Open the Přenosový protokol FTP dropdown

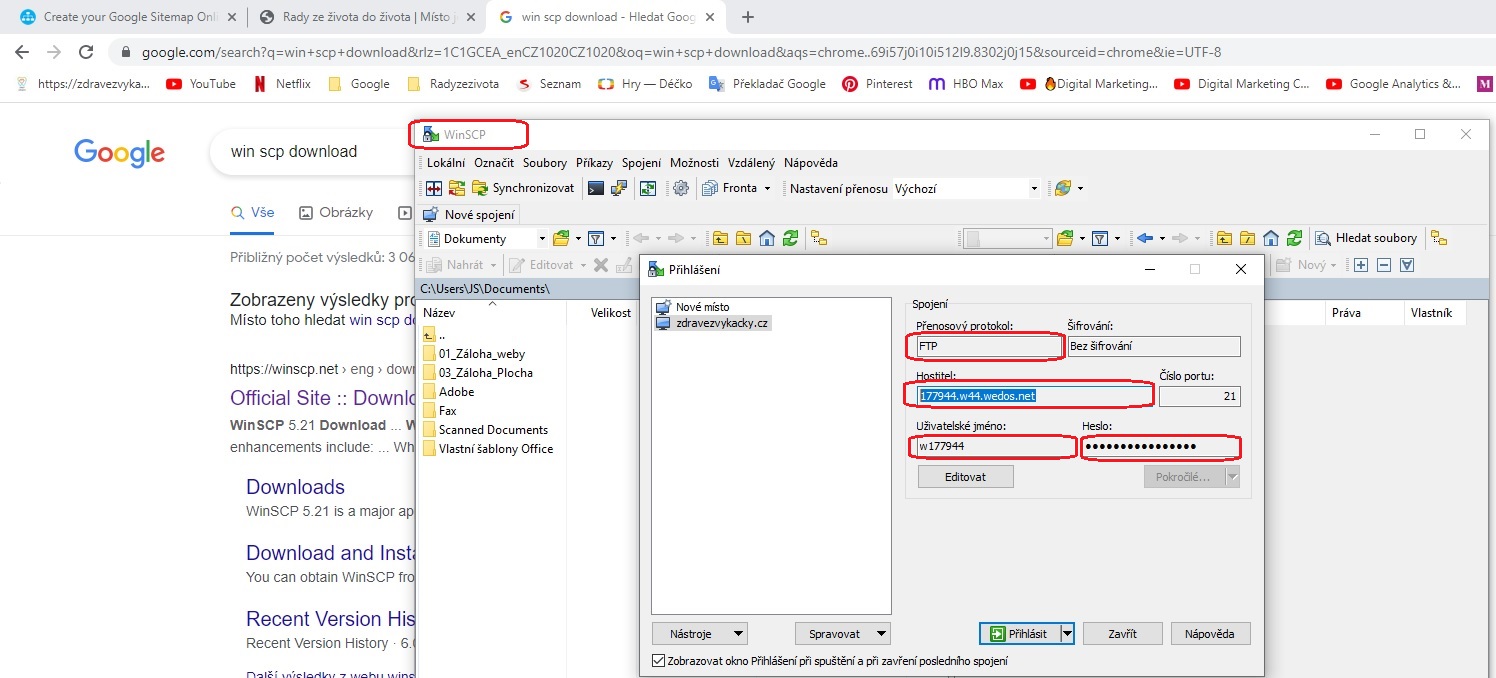pyautogui.click(x=988, y=346)
